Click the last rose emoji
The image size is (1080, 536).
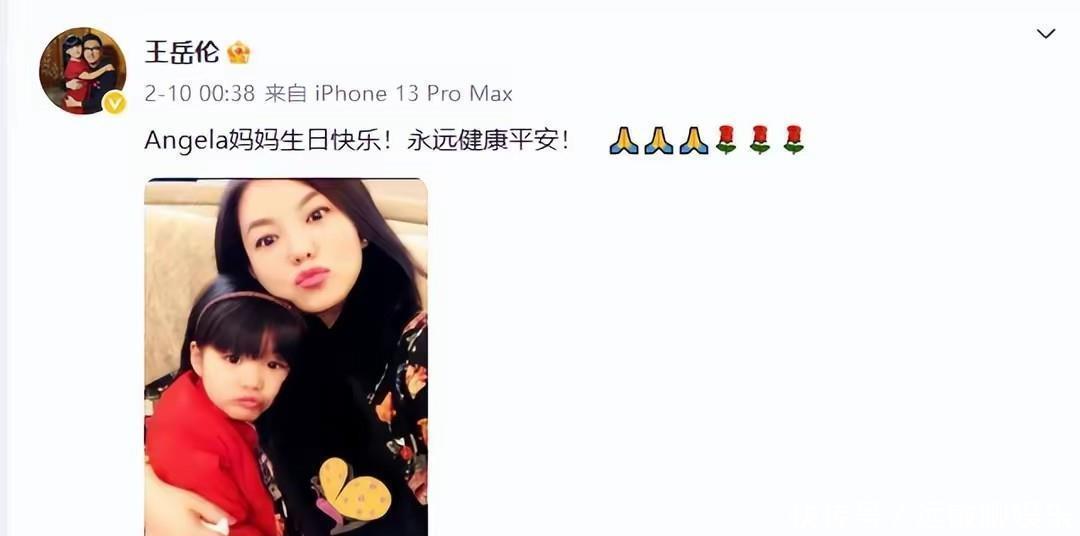tap(793, 140)
